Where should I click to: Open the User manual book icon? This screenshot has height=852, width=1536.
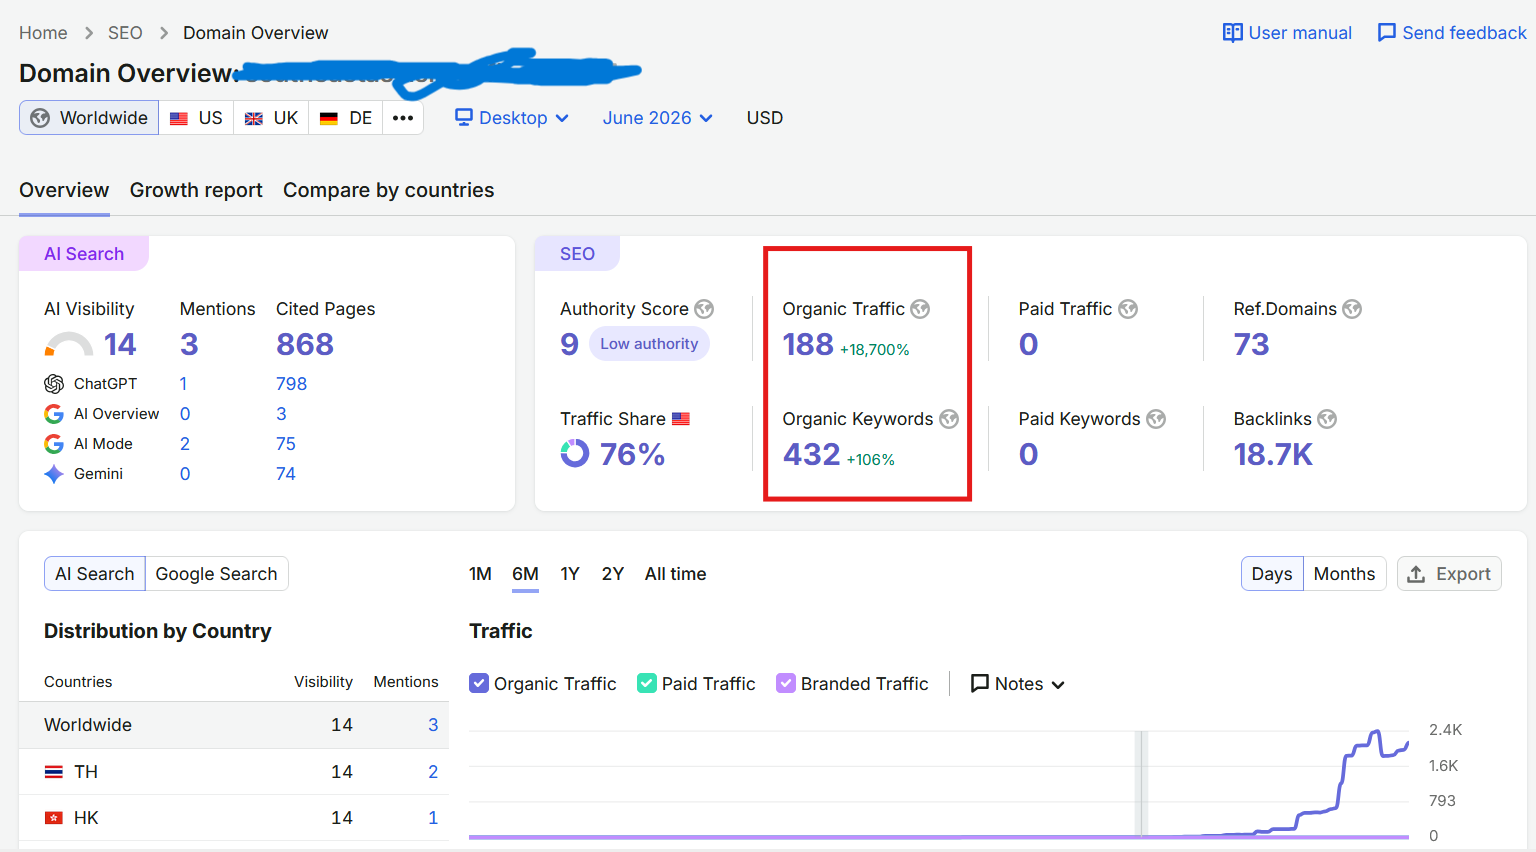tap(1233, 33)
